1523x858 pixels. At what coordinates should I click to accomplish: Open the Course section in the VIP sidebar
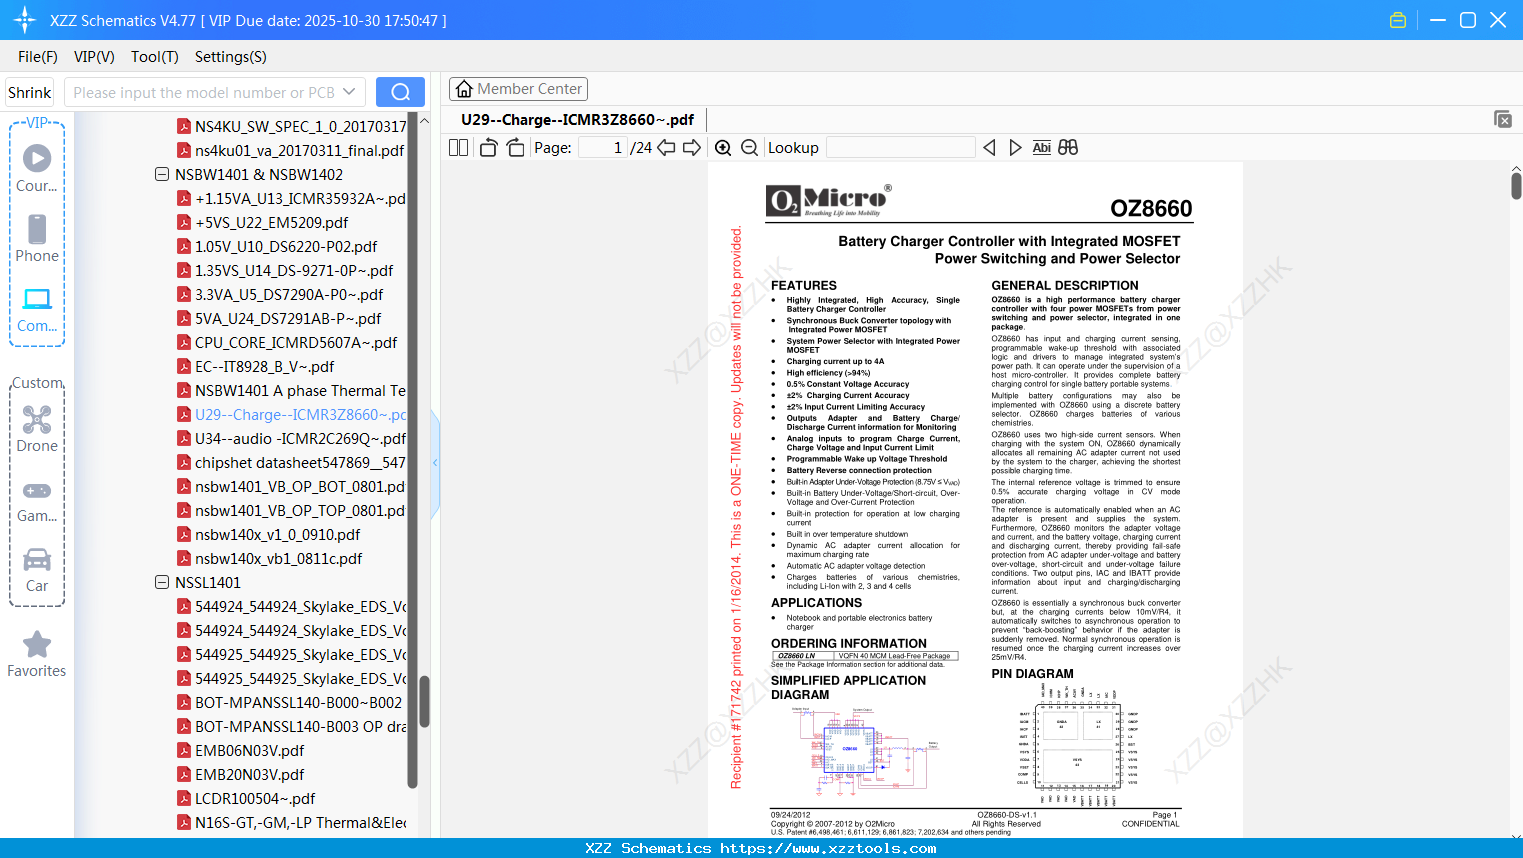37,169
